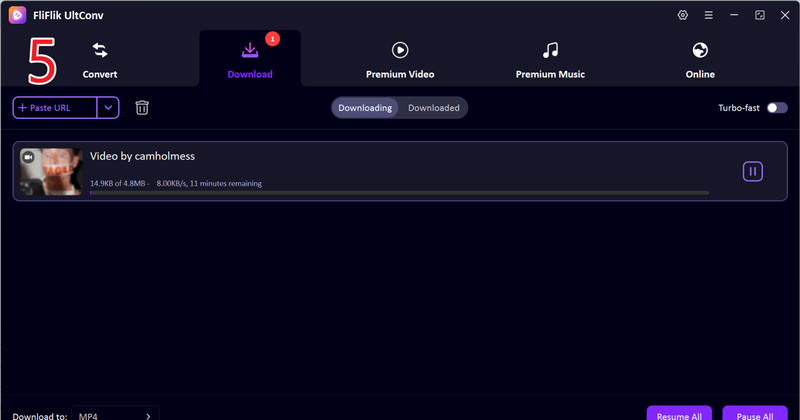Screen dimensions: 800x420
Task: Open the Online tab
Action: (x=700, y=60)
